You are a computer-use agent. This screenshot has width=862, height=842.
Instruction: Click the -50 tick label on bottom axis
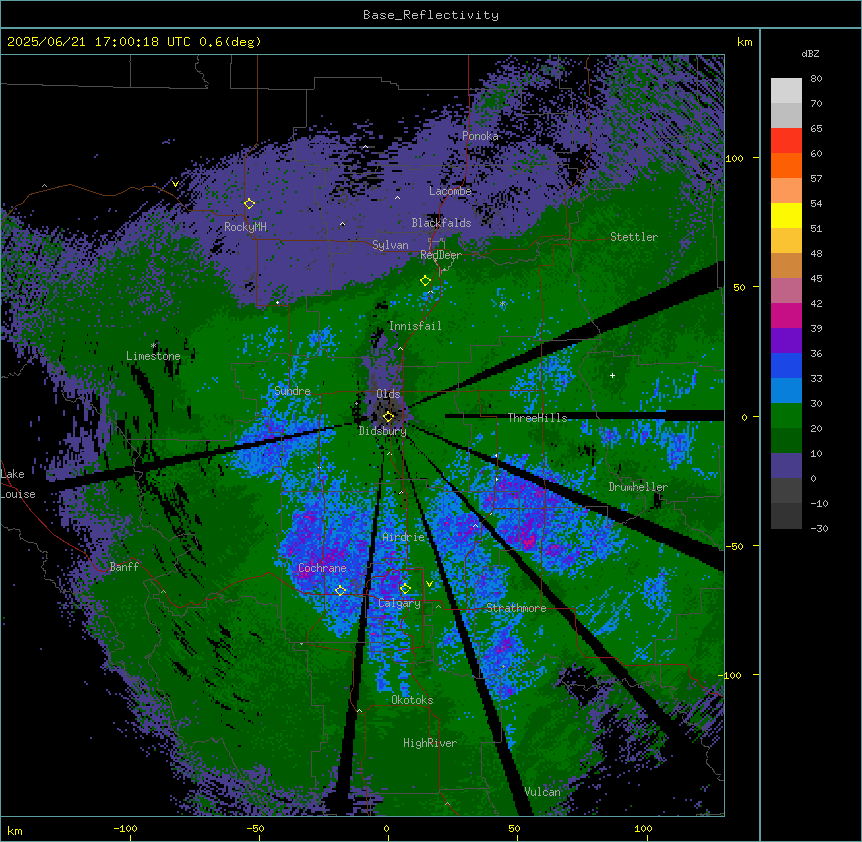(255, 828)
